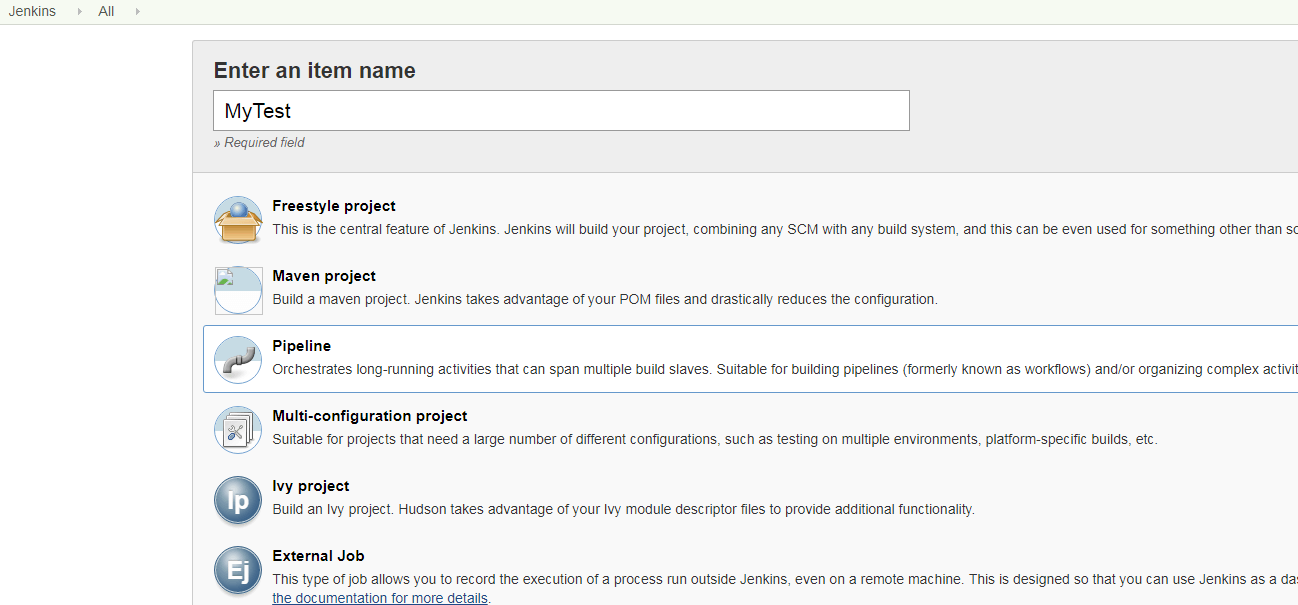1298x605 pixels.
Task: Click the Maven project broken icon
Action: coord(238,290)
